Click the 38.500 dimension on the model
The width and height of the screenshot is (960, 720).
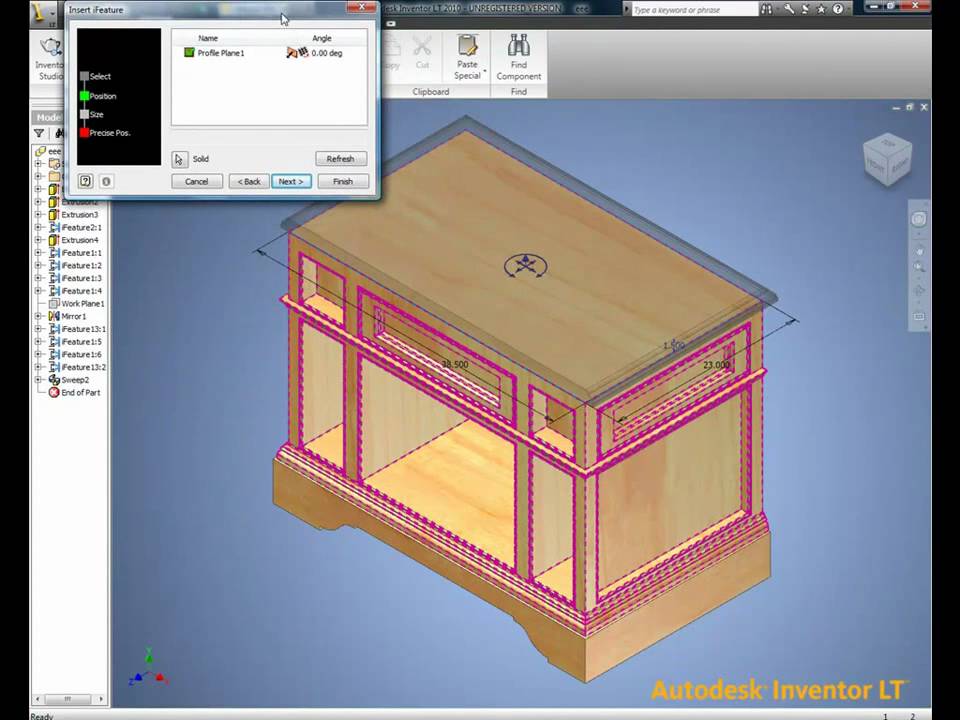[455, 364]
